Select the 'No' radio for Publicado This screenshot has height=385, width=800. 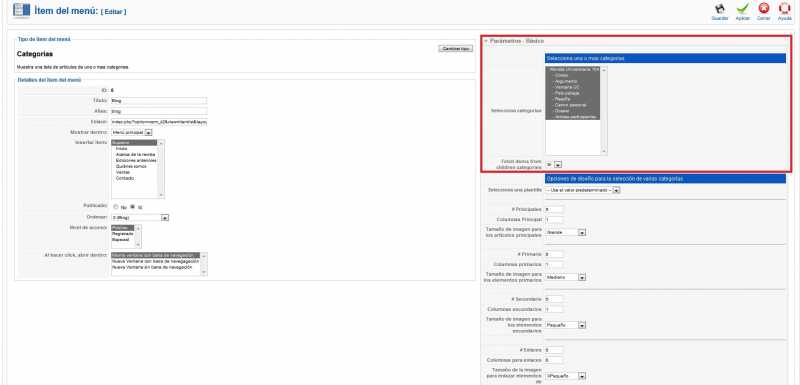(x=116, y=207)
